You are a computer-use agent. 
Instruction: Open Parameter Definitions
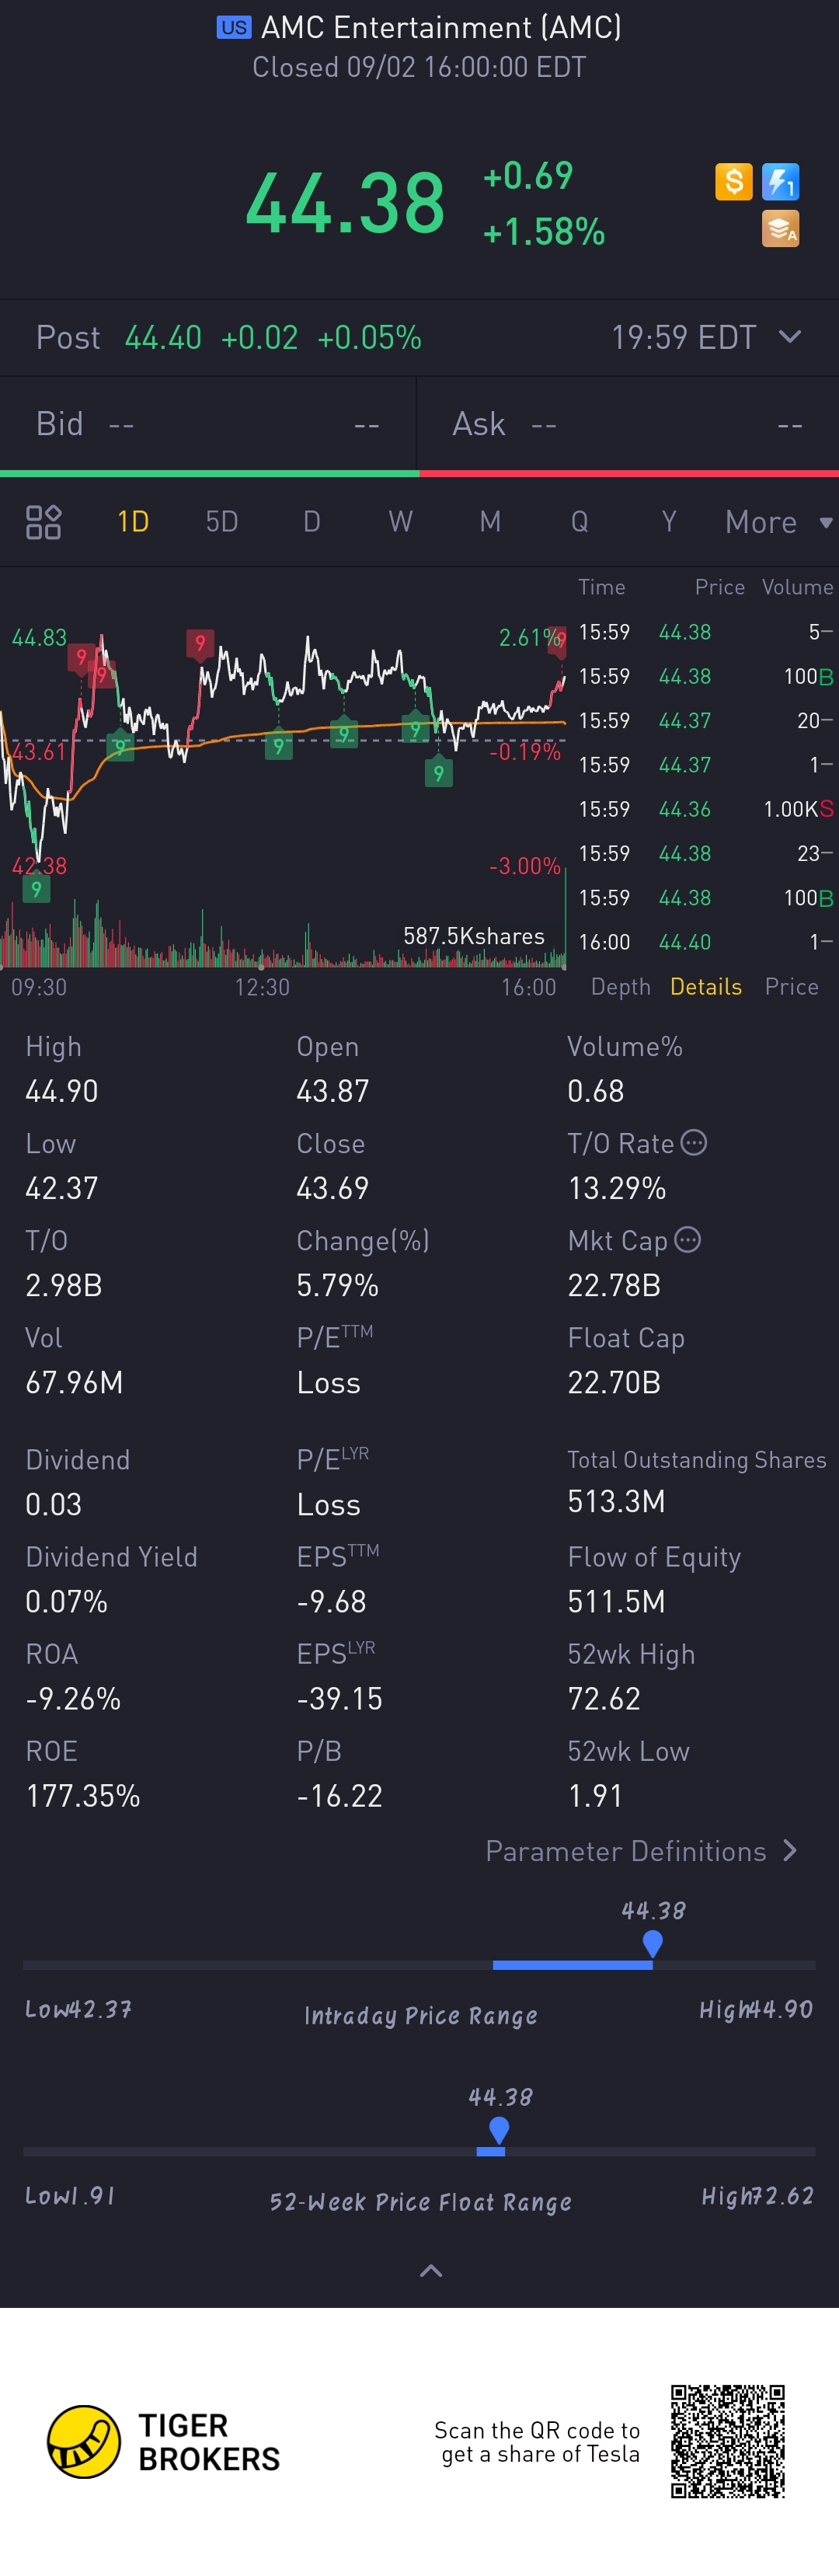point(641,1851)
